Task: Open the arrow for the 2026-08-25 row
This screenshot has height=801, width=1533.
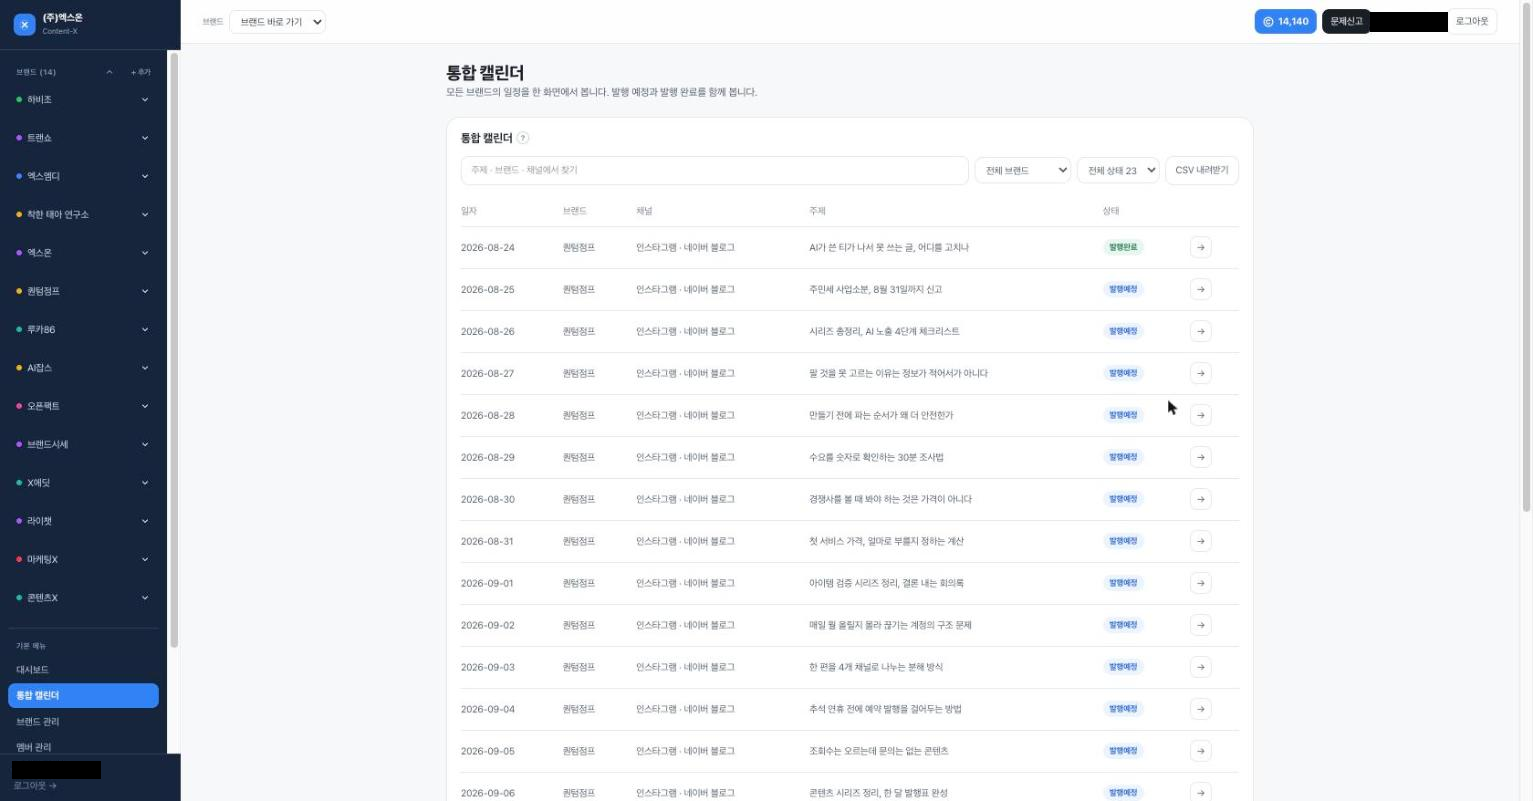Action: coord(1200,289)
